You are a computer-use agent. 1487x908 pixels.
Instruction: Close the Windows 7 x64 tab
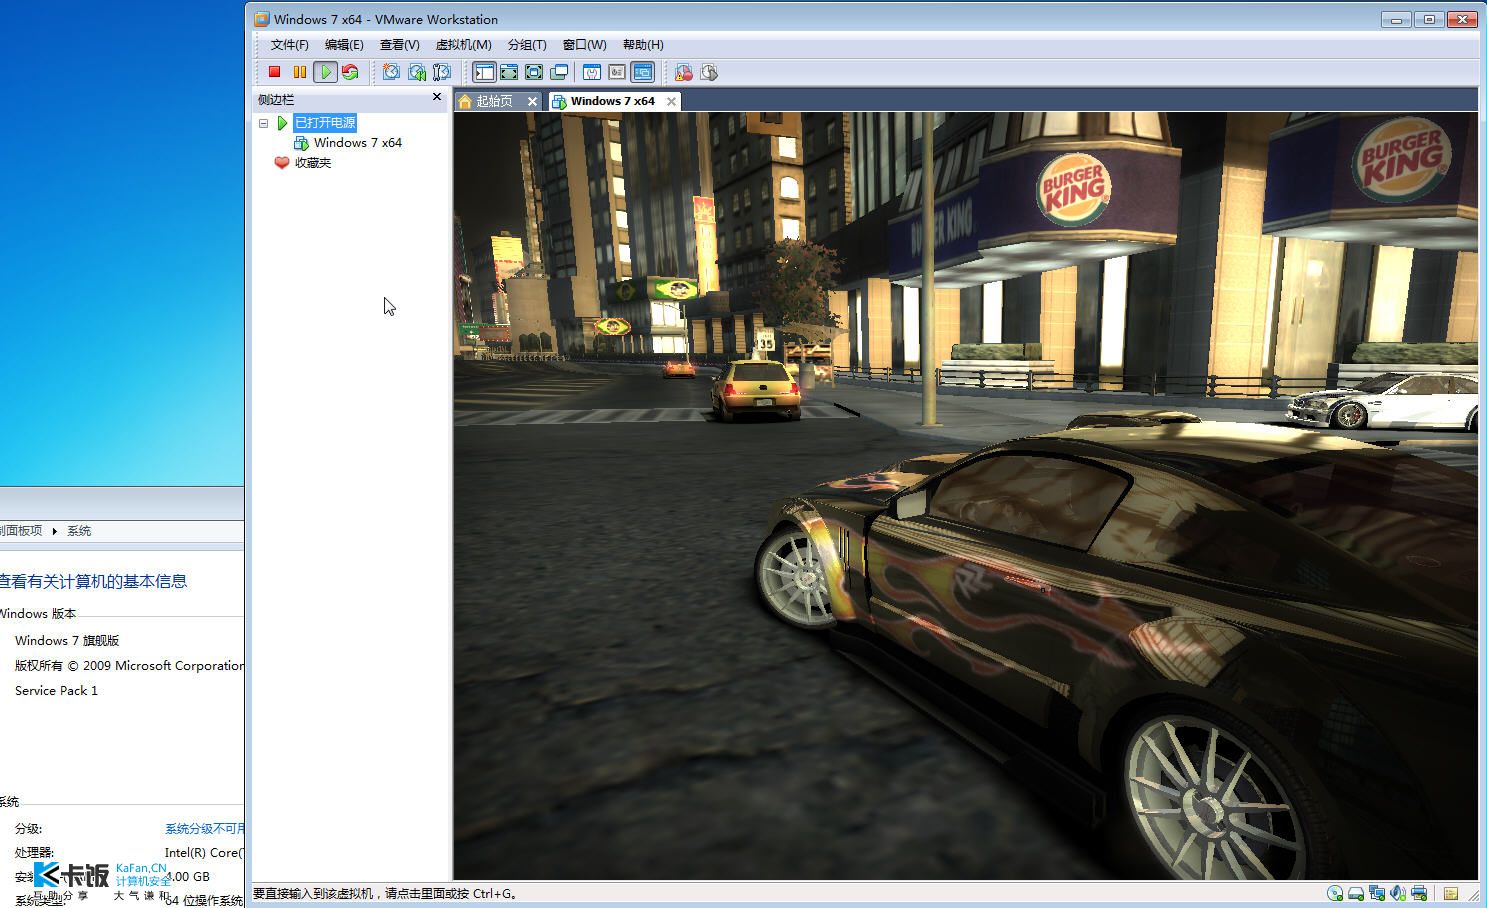[x=672, y=101]
